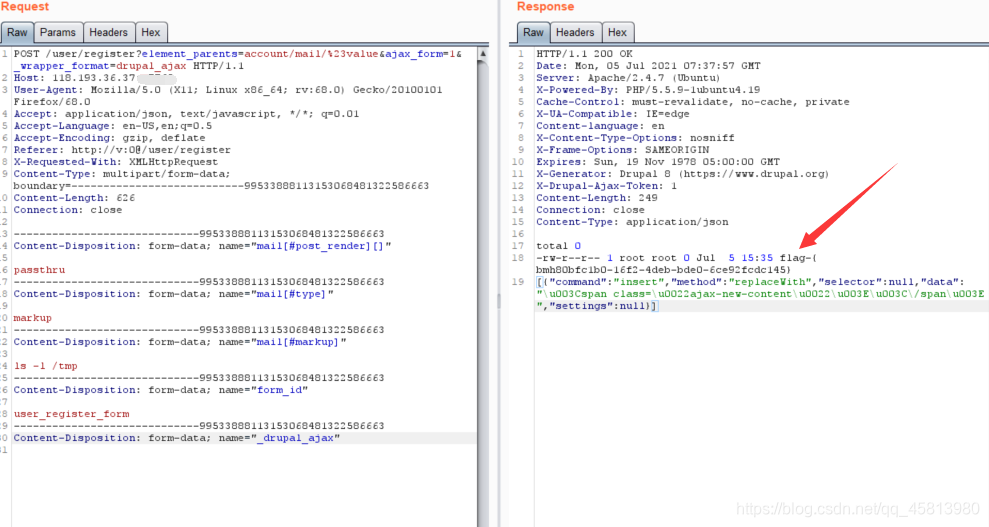Click the User-Agent header line

click(228, 96)
